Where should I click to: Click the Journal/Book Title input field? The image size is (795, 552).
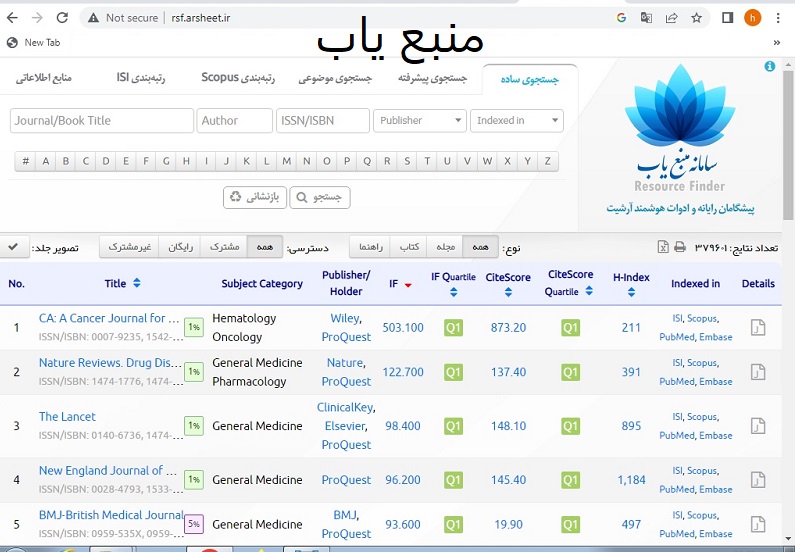coord(102,121)
